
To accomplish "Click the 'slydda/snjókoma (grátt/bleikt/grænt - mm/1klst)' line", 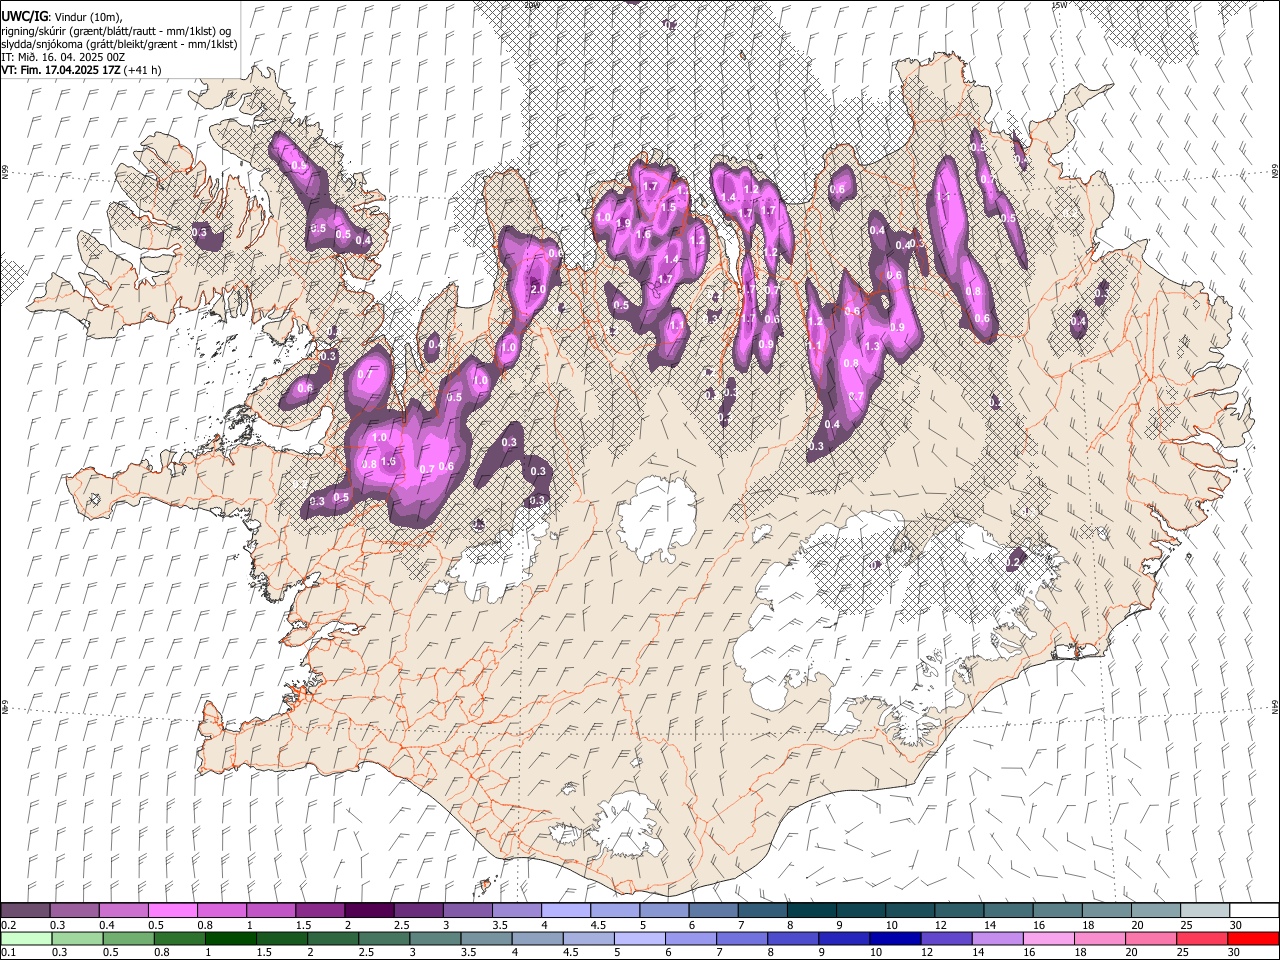I will [119, 44].
